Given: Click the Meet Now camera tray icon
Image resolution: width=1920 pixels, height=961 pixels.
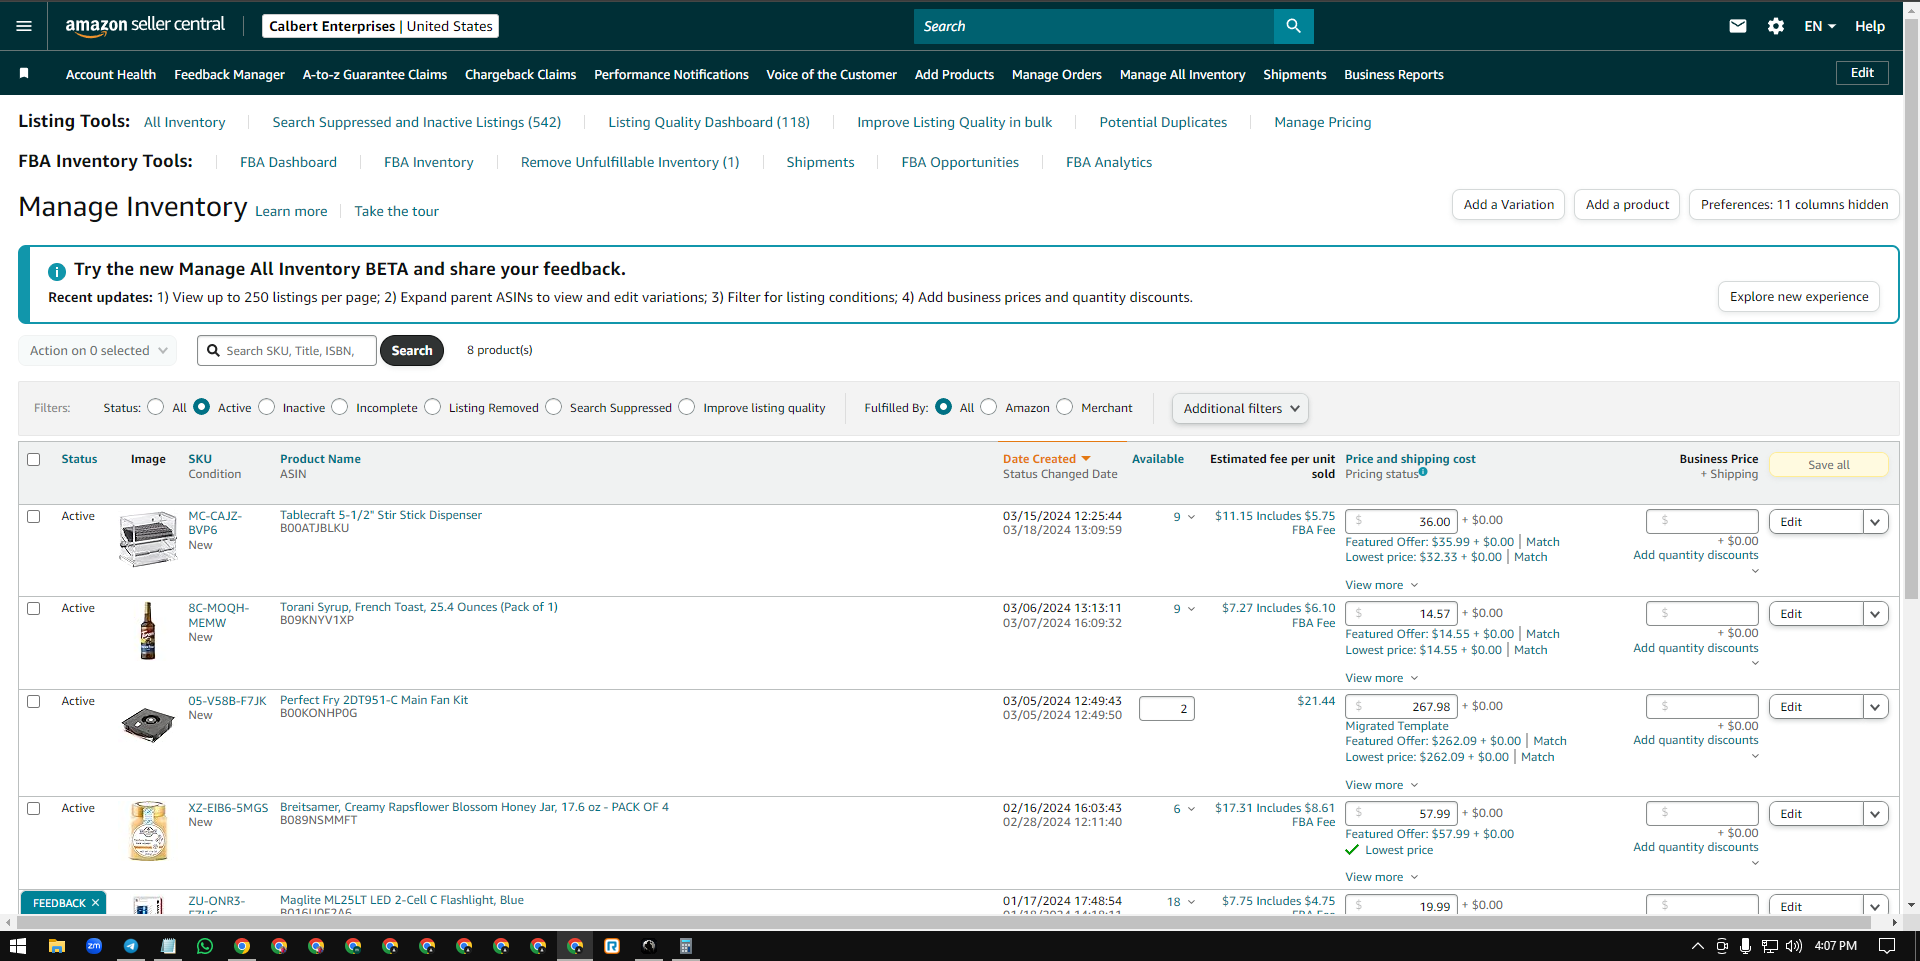Looking at the screenshot, I should point(1721,946).
